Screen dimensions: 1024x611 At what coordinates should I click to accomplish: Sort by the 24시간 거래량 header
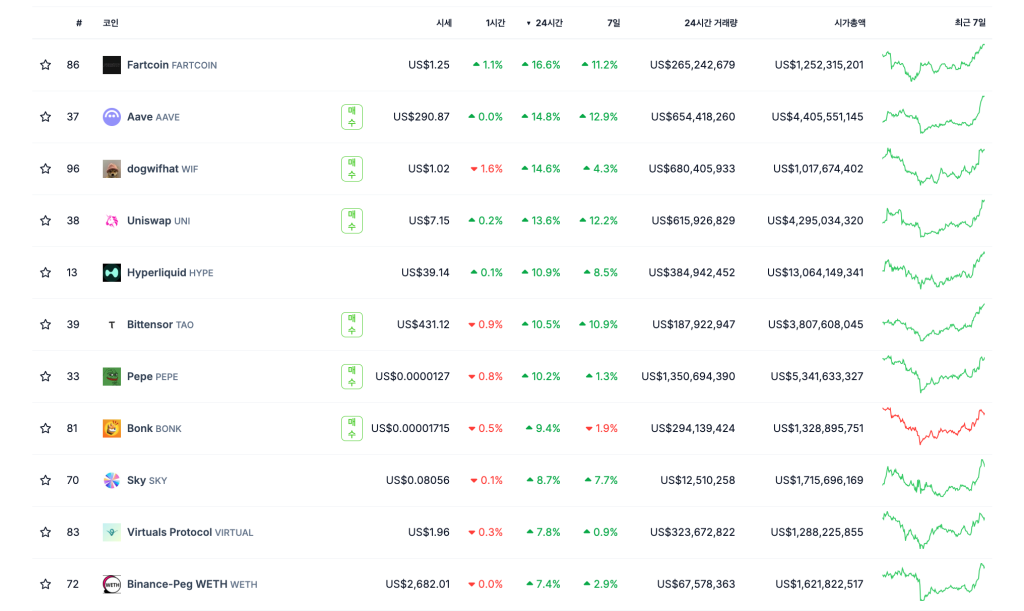(x=711, y=23)
